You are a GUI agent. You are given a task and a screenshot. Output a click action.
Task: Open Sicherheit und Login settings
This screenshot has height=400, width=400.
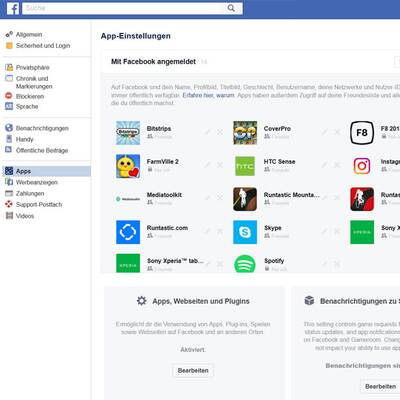tap(43, 46)
